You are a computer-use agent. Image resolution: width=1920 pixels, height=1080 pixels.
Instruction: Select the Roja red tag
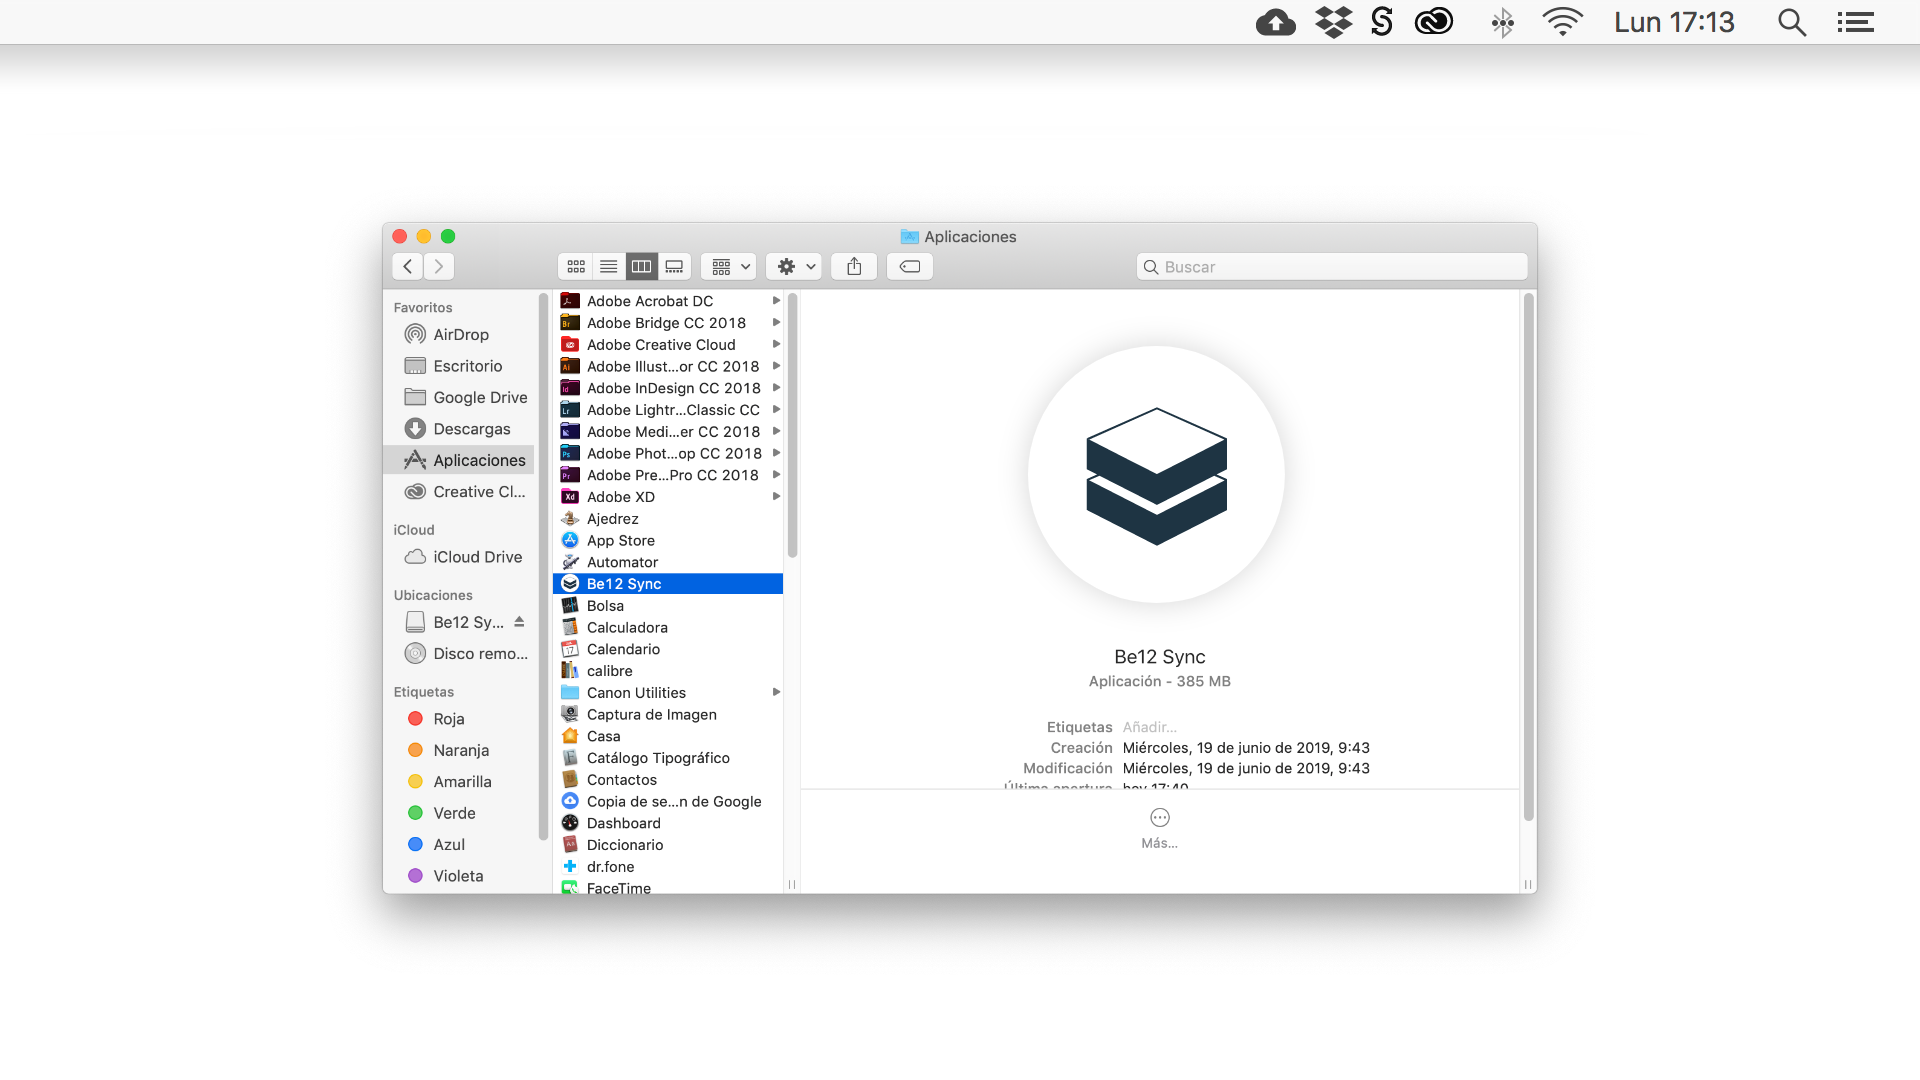click(448, 719)
